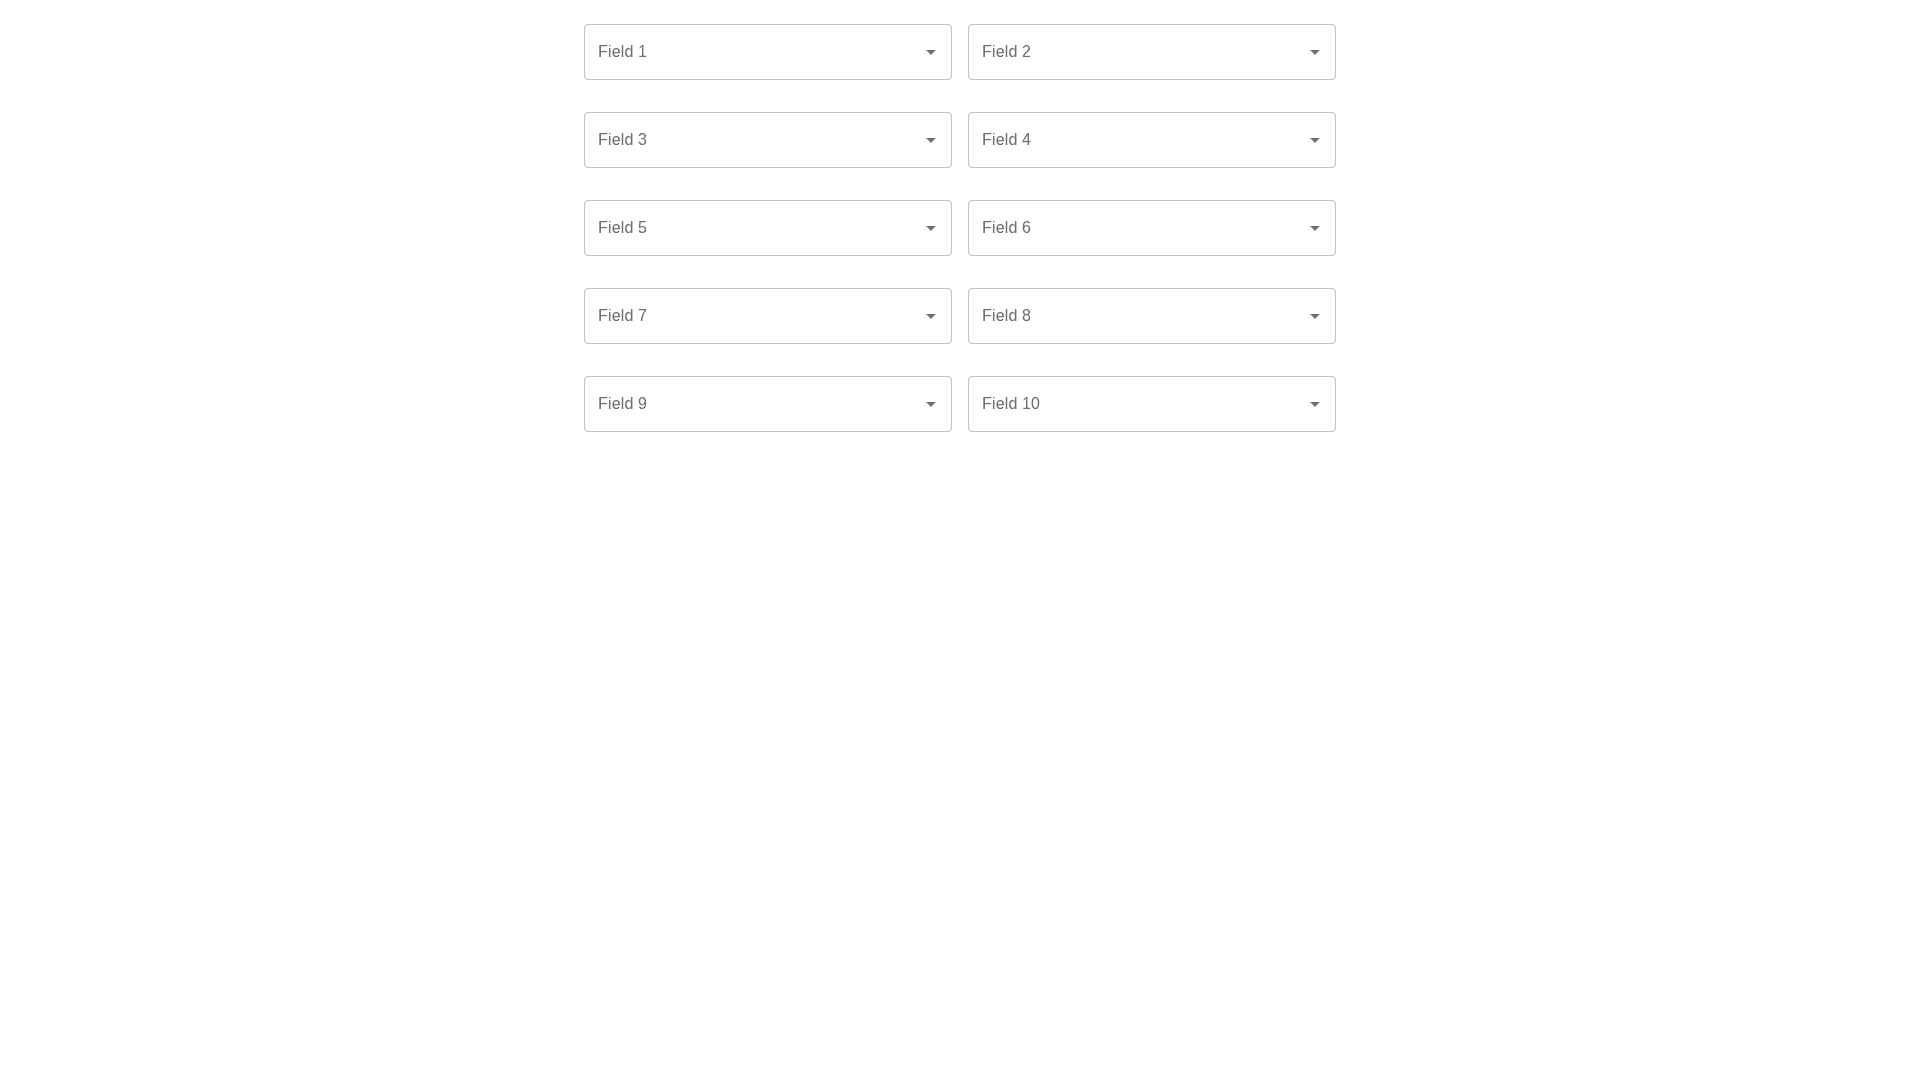Click the down arrow in Field 4

tap(1315, 140)
